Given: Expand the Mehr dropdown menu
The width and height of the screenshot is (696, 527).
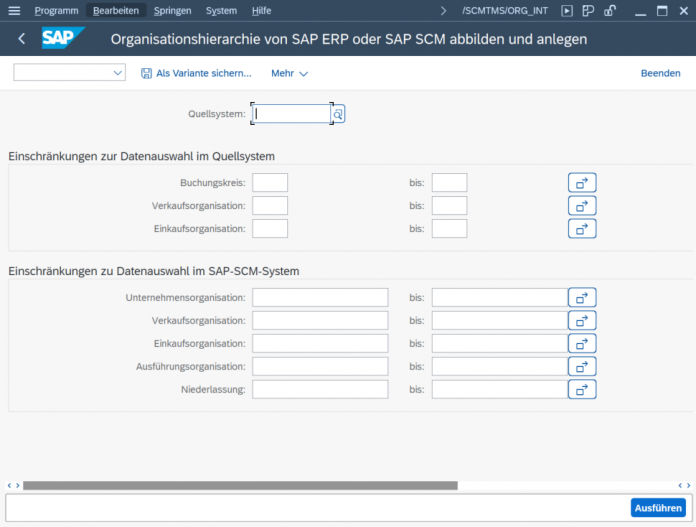Looking at the screenshot, I should [289, 73].
